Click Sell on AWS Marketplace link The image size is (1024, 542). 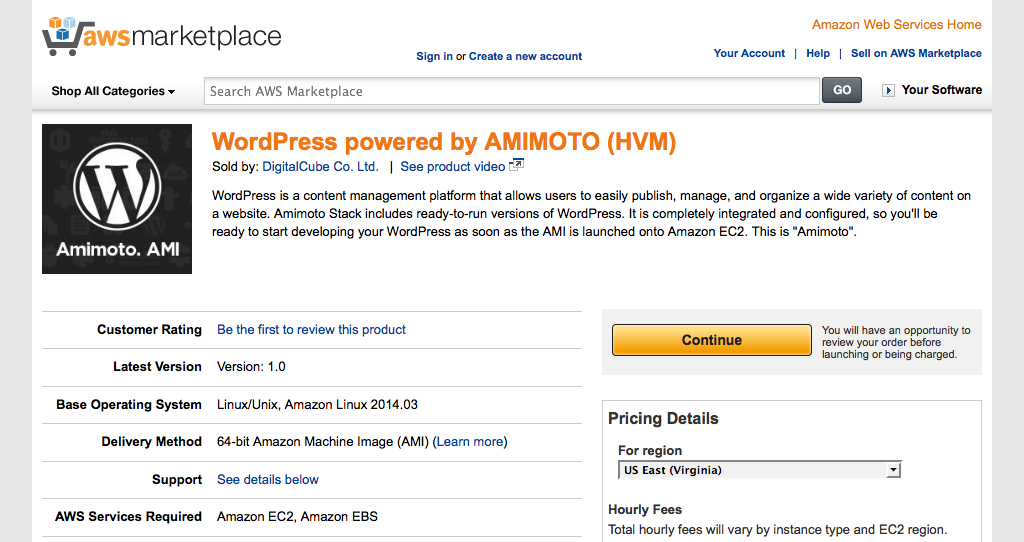(x=916, y=54)
